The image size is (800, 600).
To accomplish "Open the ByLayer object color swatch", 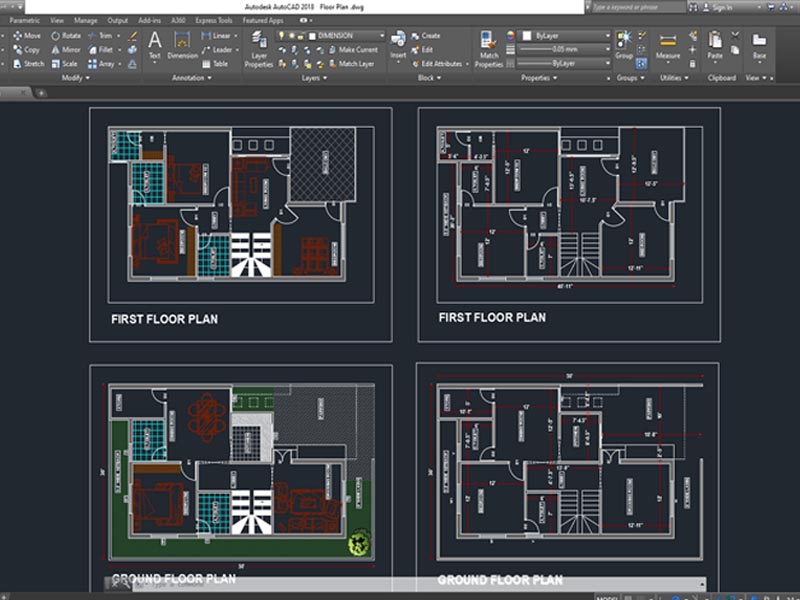I will click(x=526, y=35).
